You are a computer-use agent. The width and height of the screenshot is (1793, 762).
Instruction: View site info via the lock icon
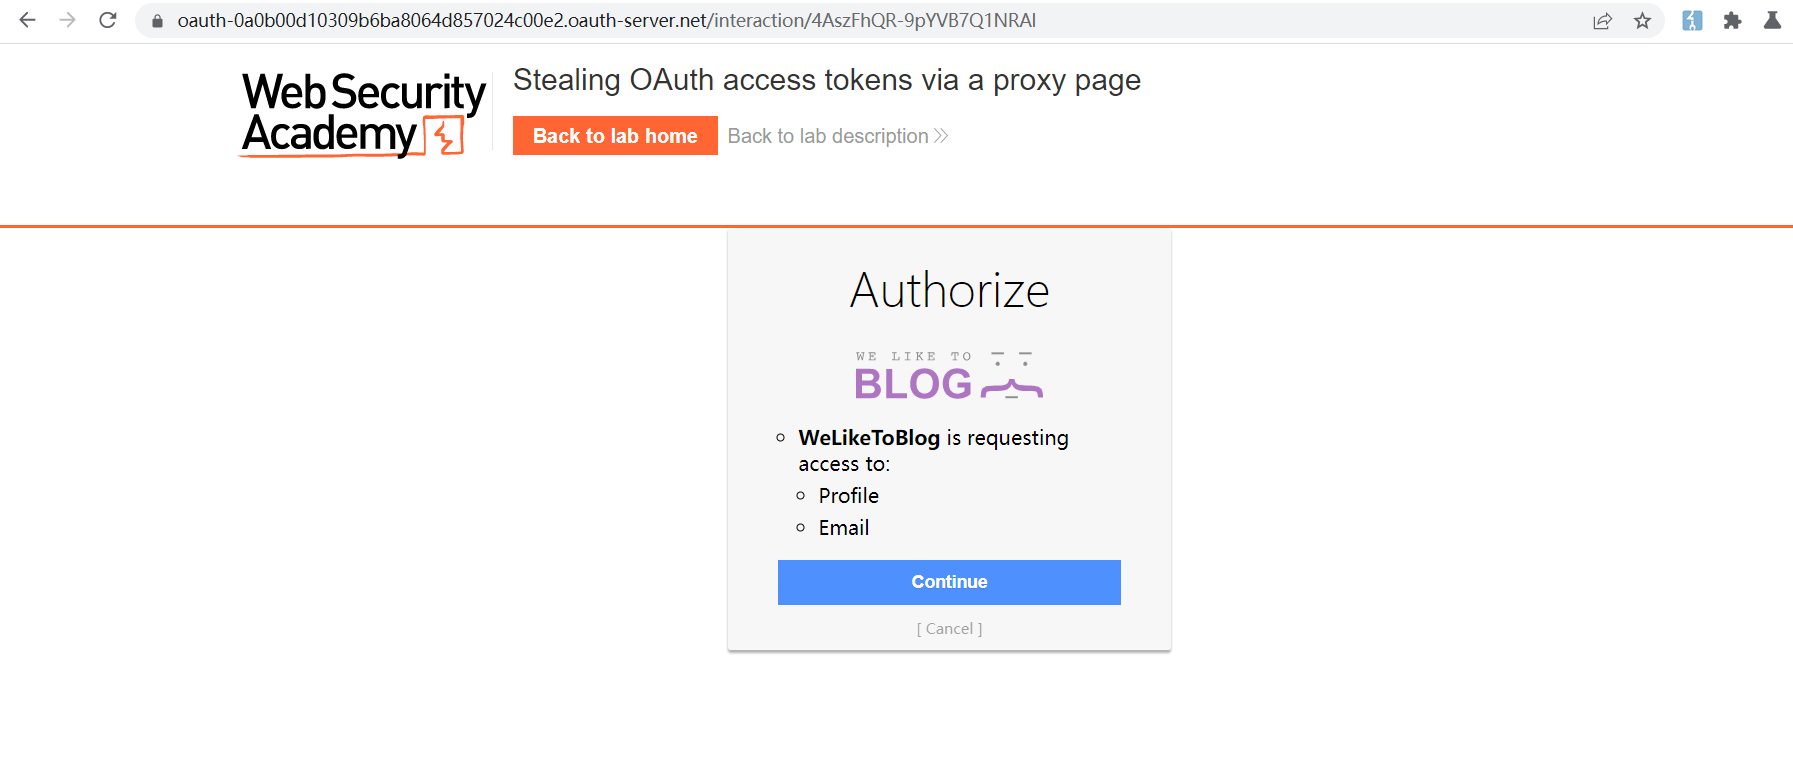157,21
